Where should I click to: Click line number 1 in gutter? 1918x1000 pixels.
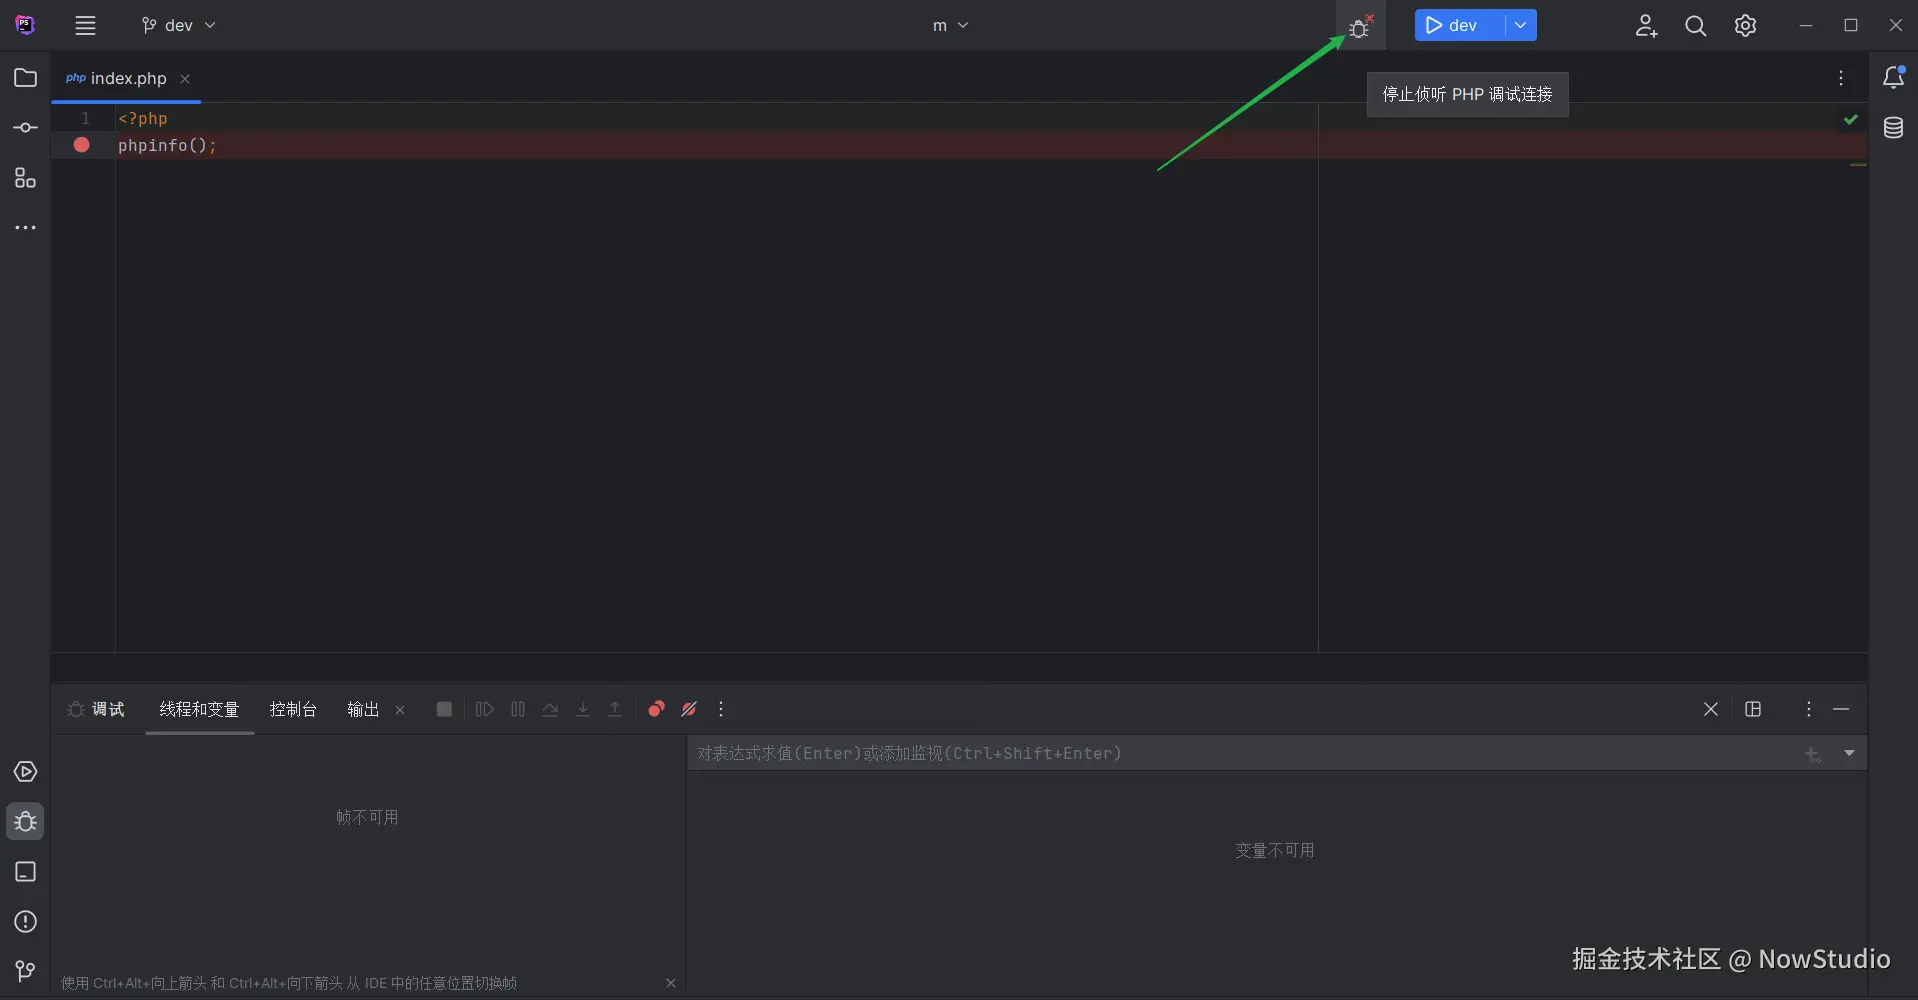coord(85,118)
